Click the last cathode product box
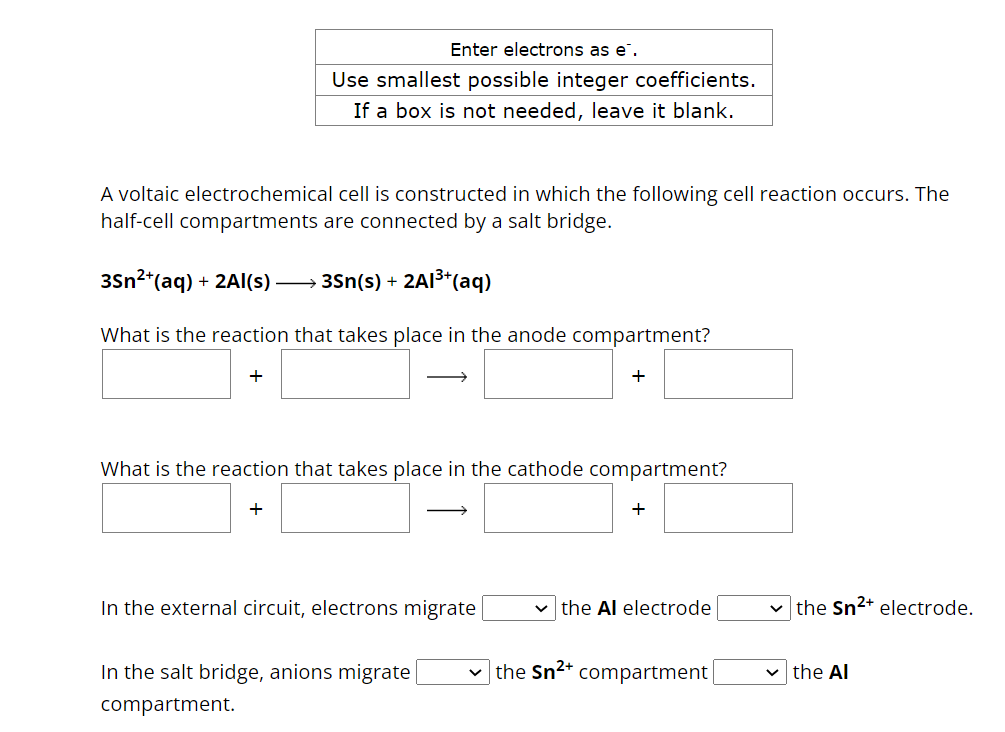Image resolution: width=1005 pixels, height=732 pixels. tap(728, 508)
